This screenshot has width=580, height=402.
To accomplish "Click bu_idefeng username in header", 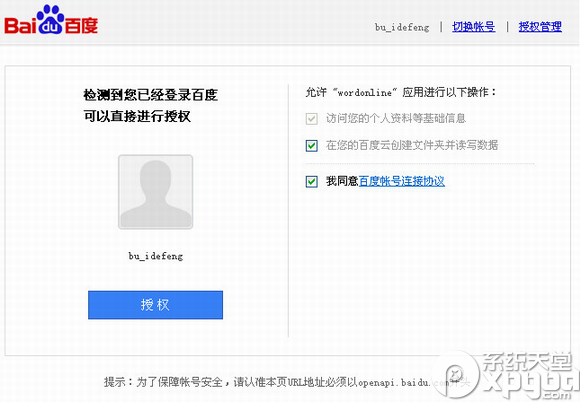I will tap(402, 27).
